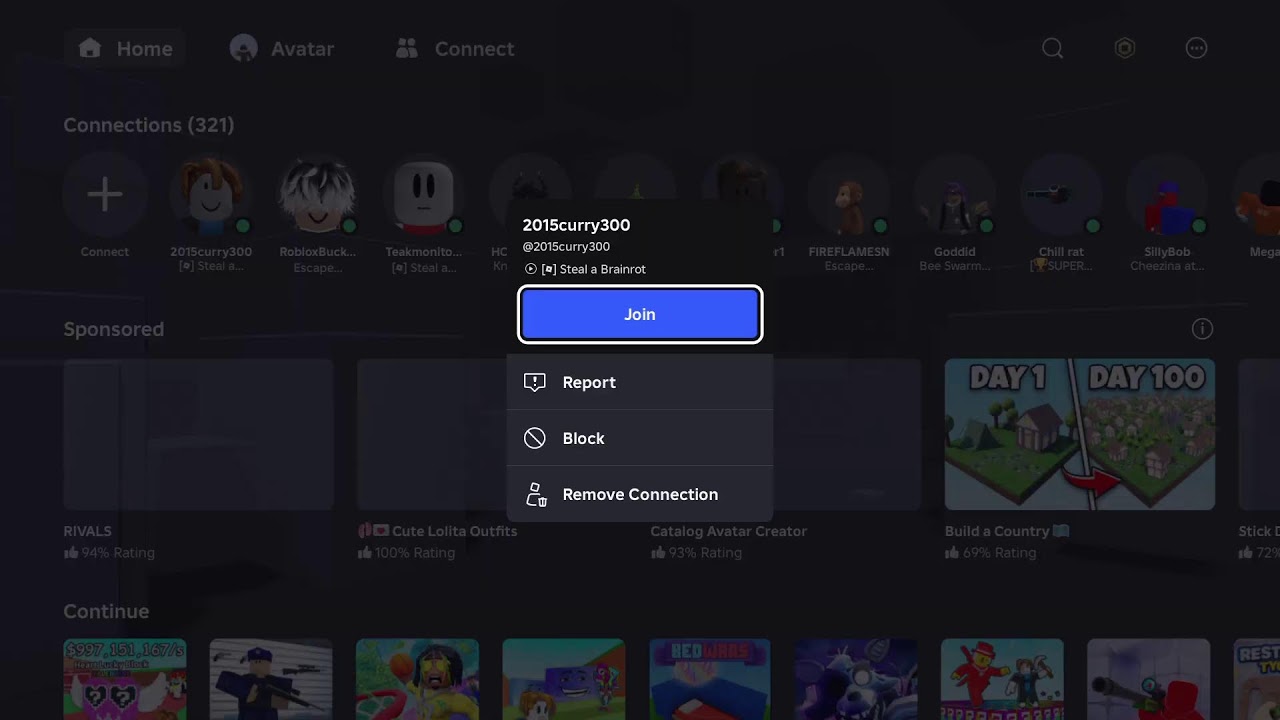Open the Catalog Avatar Creator title
Image resolution: width=1280 pixels, height=720 pixels.
click(729, 531)
